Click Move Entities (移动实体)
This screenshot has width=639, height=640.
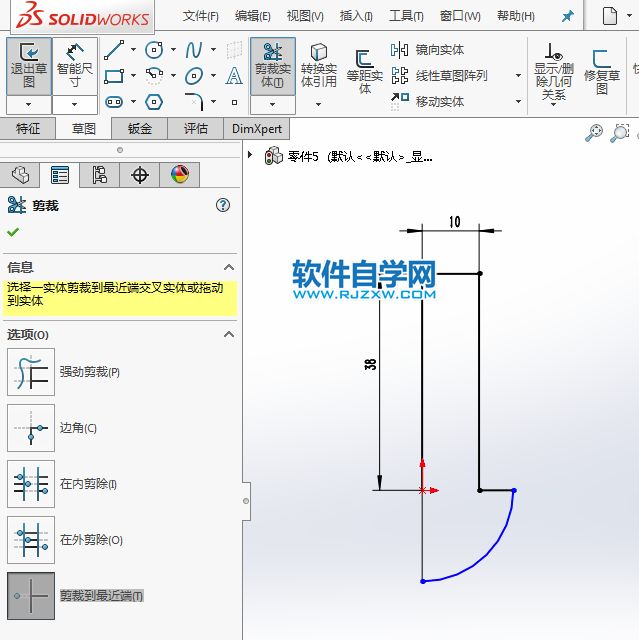click(428, 102)
